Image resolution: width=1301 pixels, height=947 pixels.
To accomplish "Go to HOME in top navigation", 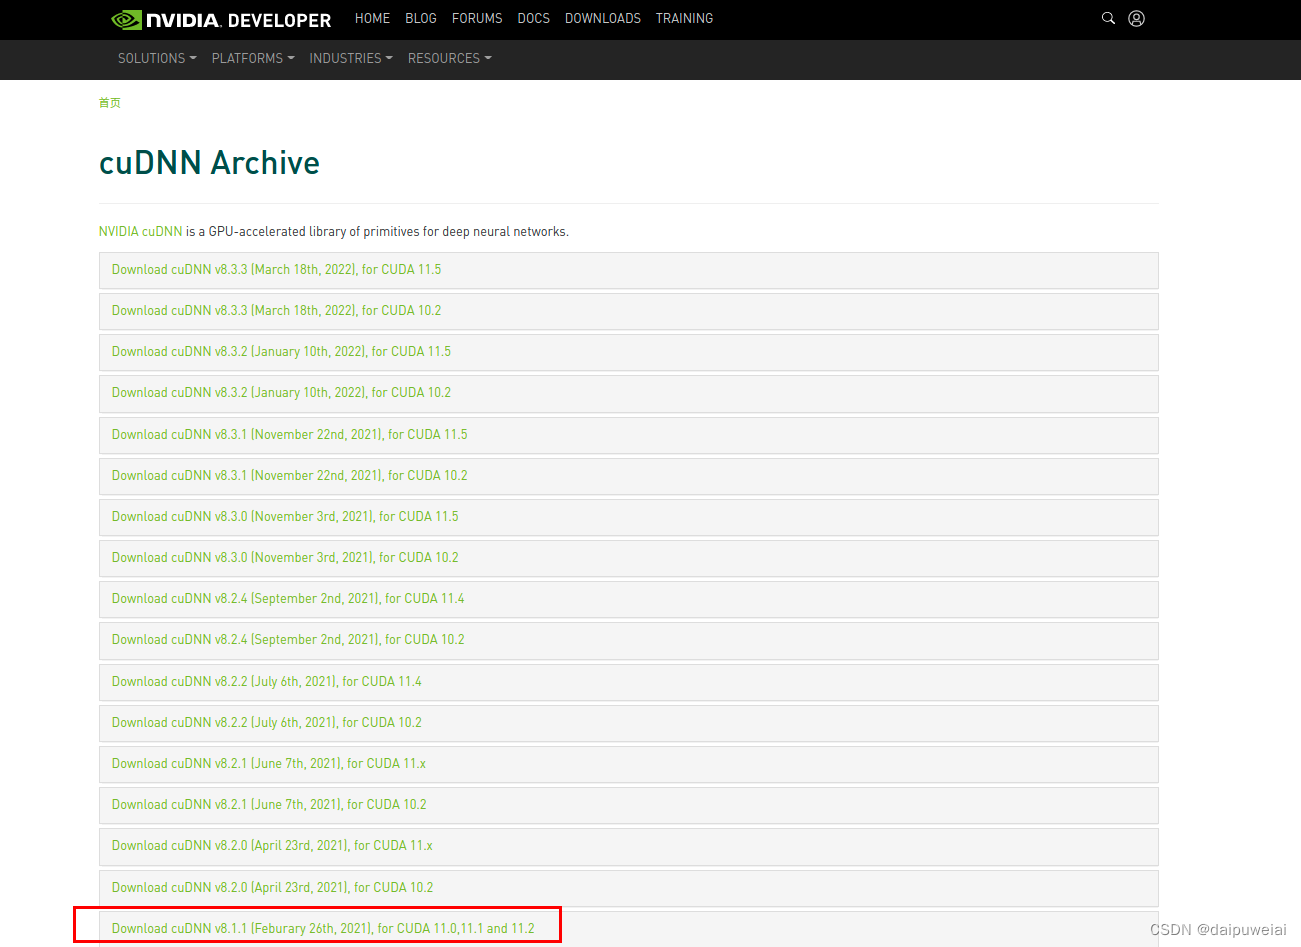I will (x=372, y=18).
